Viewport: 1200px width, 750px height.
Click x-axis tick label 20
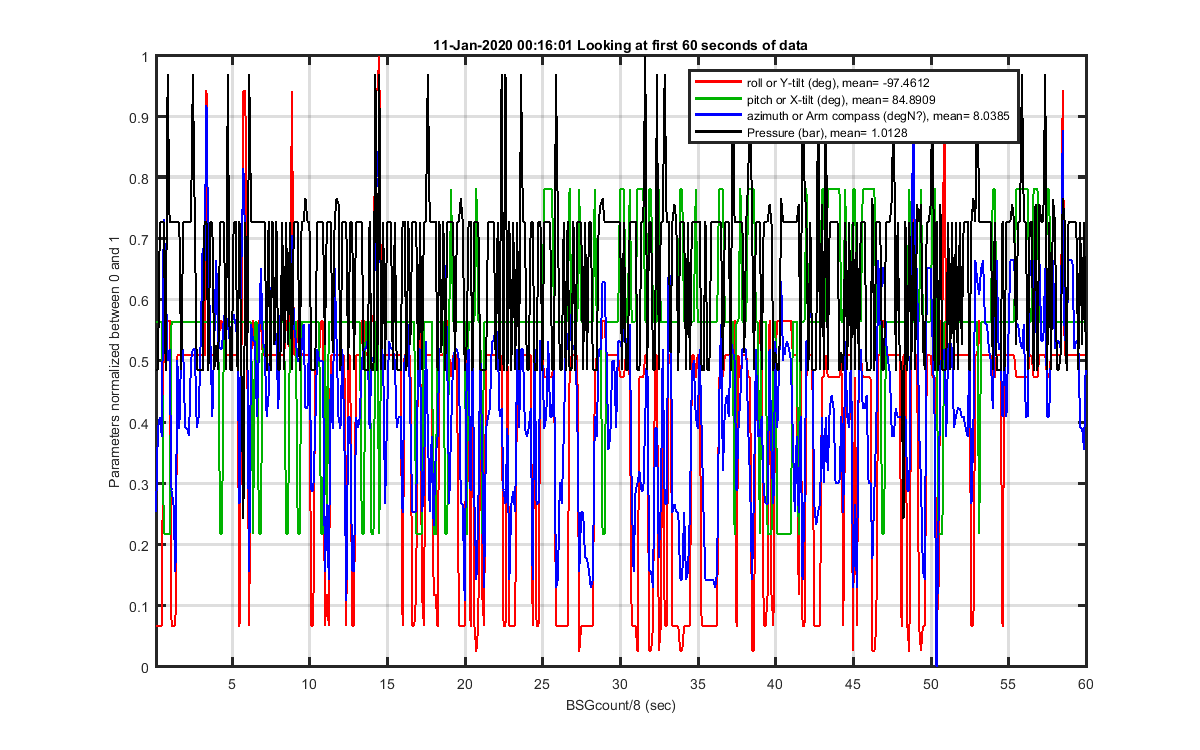click(464, 683)
